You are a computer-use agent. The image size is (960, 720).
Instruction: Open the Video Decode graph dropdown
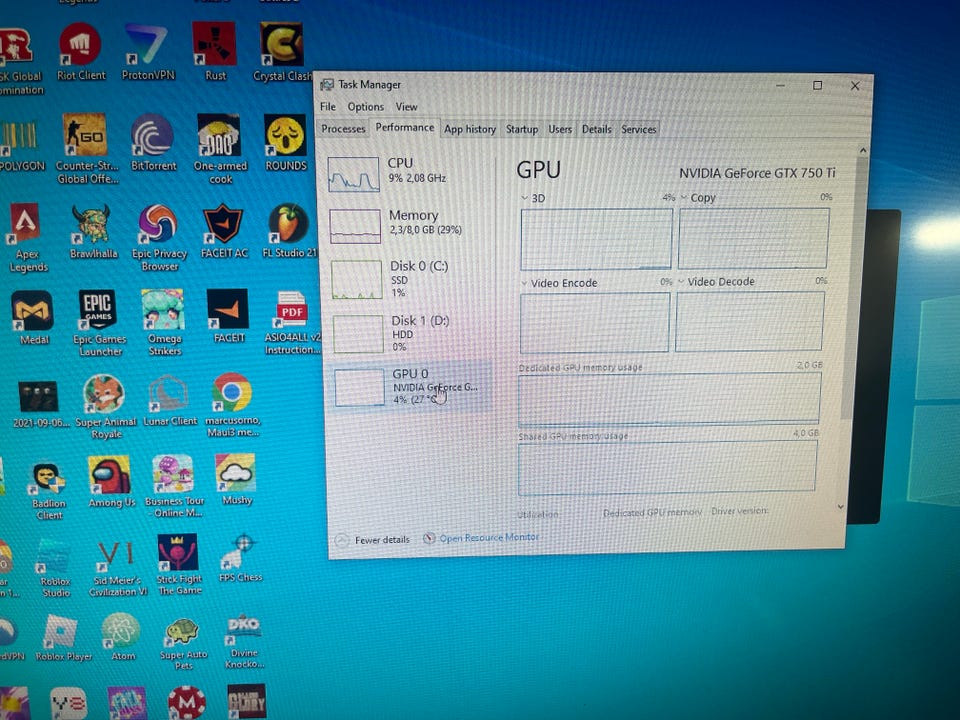click(681, 282)
